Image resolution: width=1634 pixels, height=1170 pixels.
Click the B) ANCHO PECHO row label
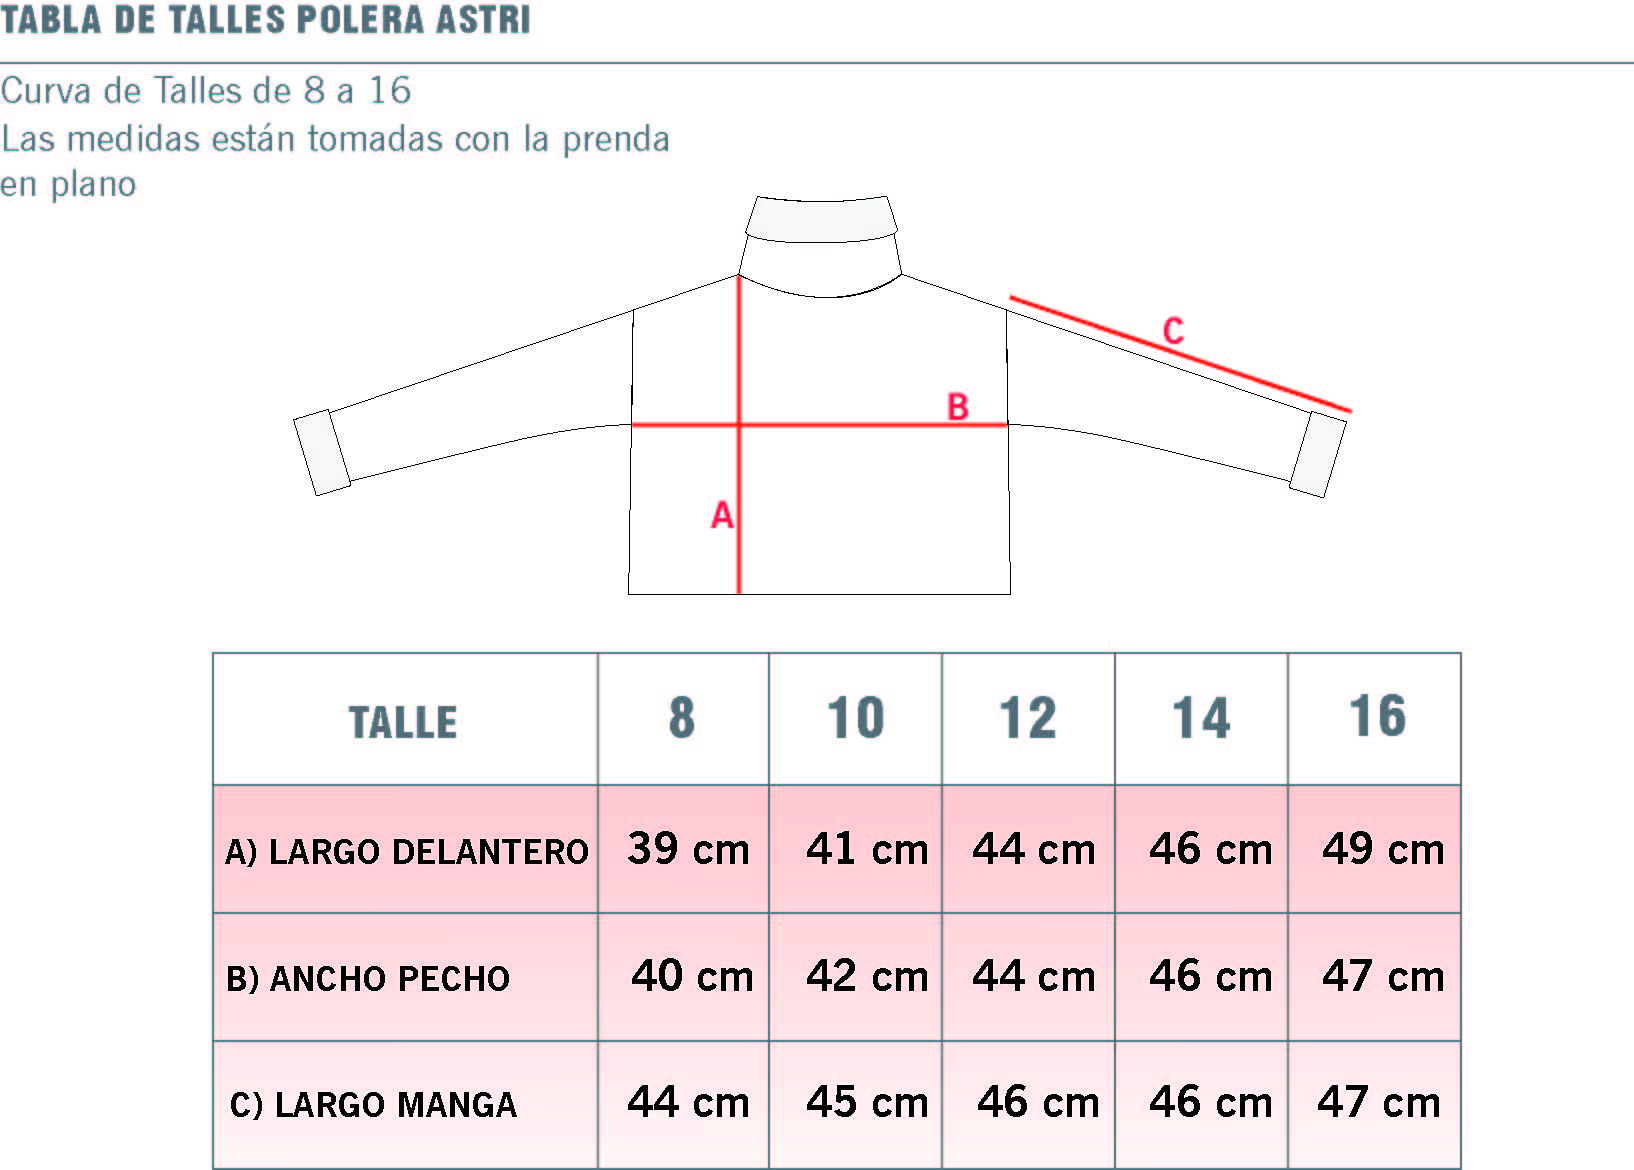367,978
